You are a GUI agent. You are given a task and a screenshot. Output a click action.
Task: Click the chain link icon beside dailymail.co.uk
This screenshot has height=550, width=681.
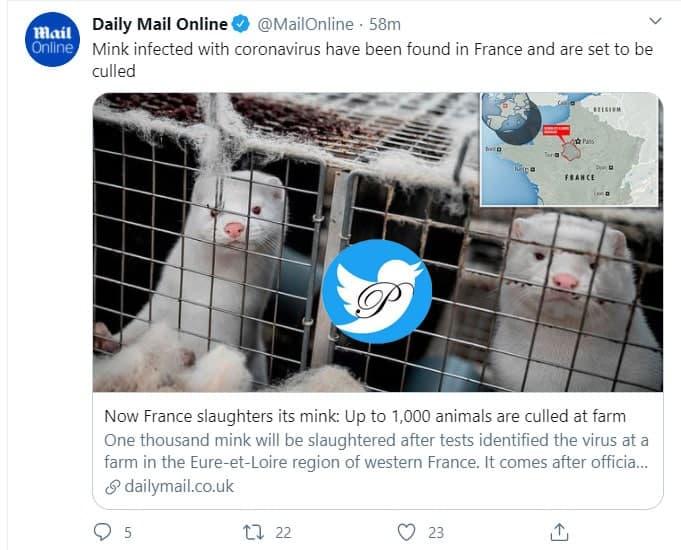[x=112, y=486]
